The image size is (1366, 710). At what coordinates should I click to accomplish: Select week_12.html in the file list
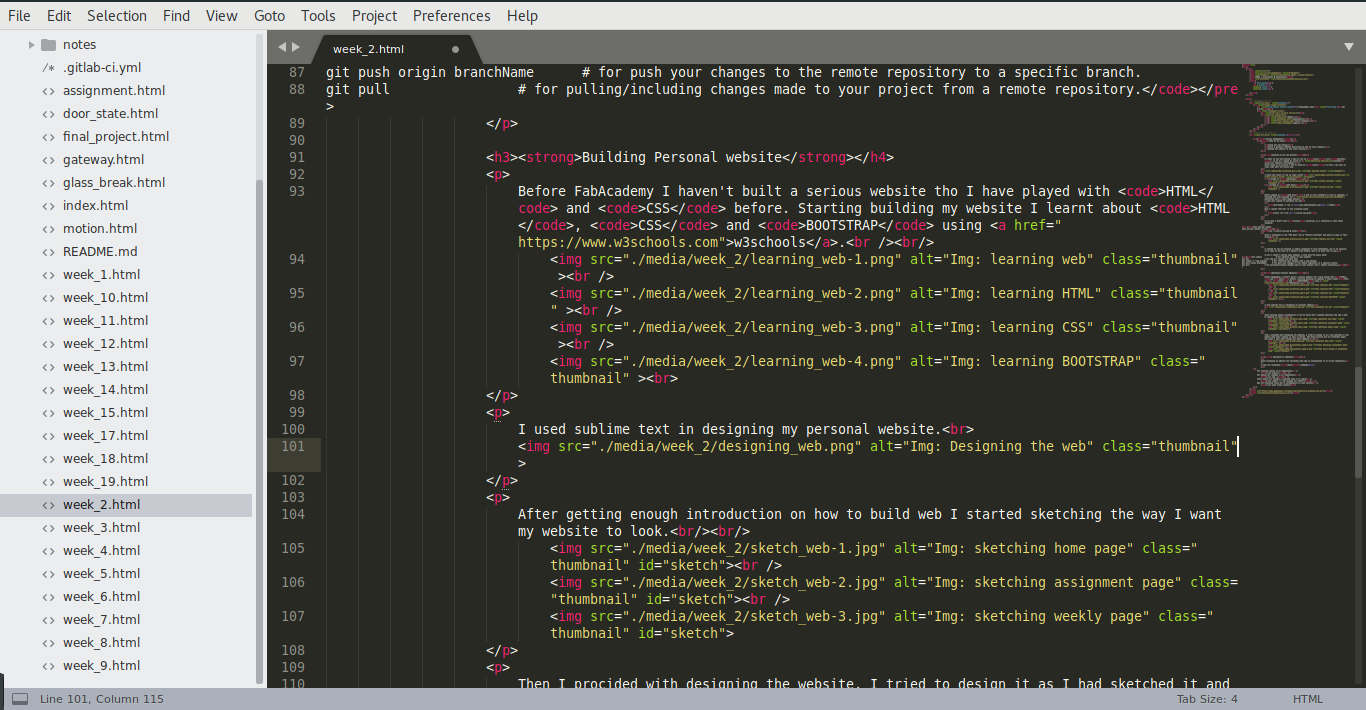coord(105,343)
